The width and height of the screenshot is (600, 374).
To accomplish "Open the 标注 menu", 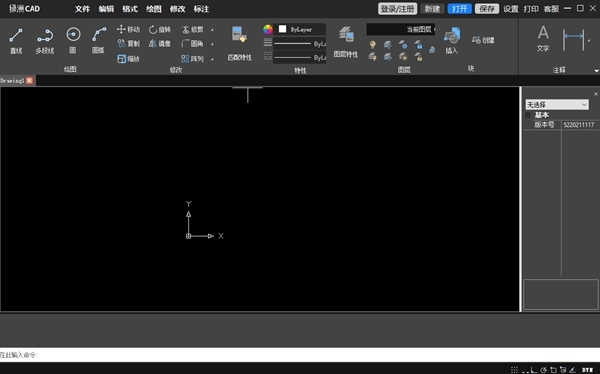I will 201,9.
